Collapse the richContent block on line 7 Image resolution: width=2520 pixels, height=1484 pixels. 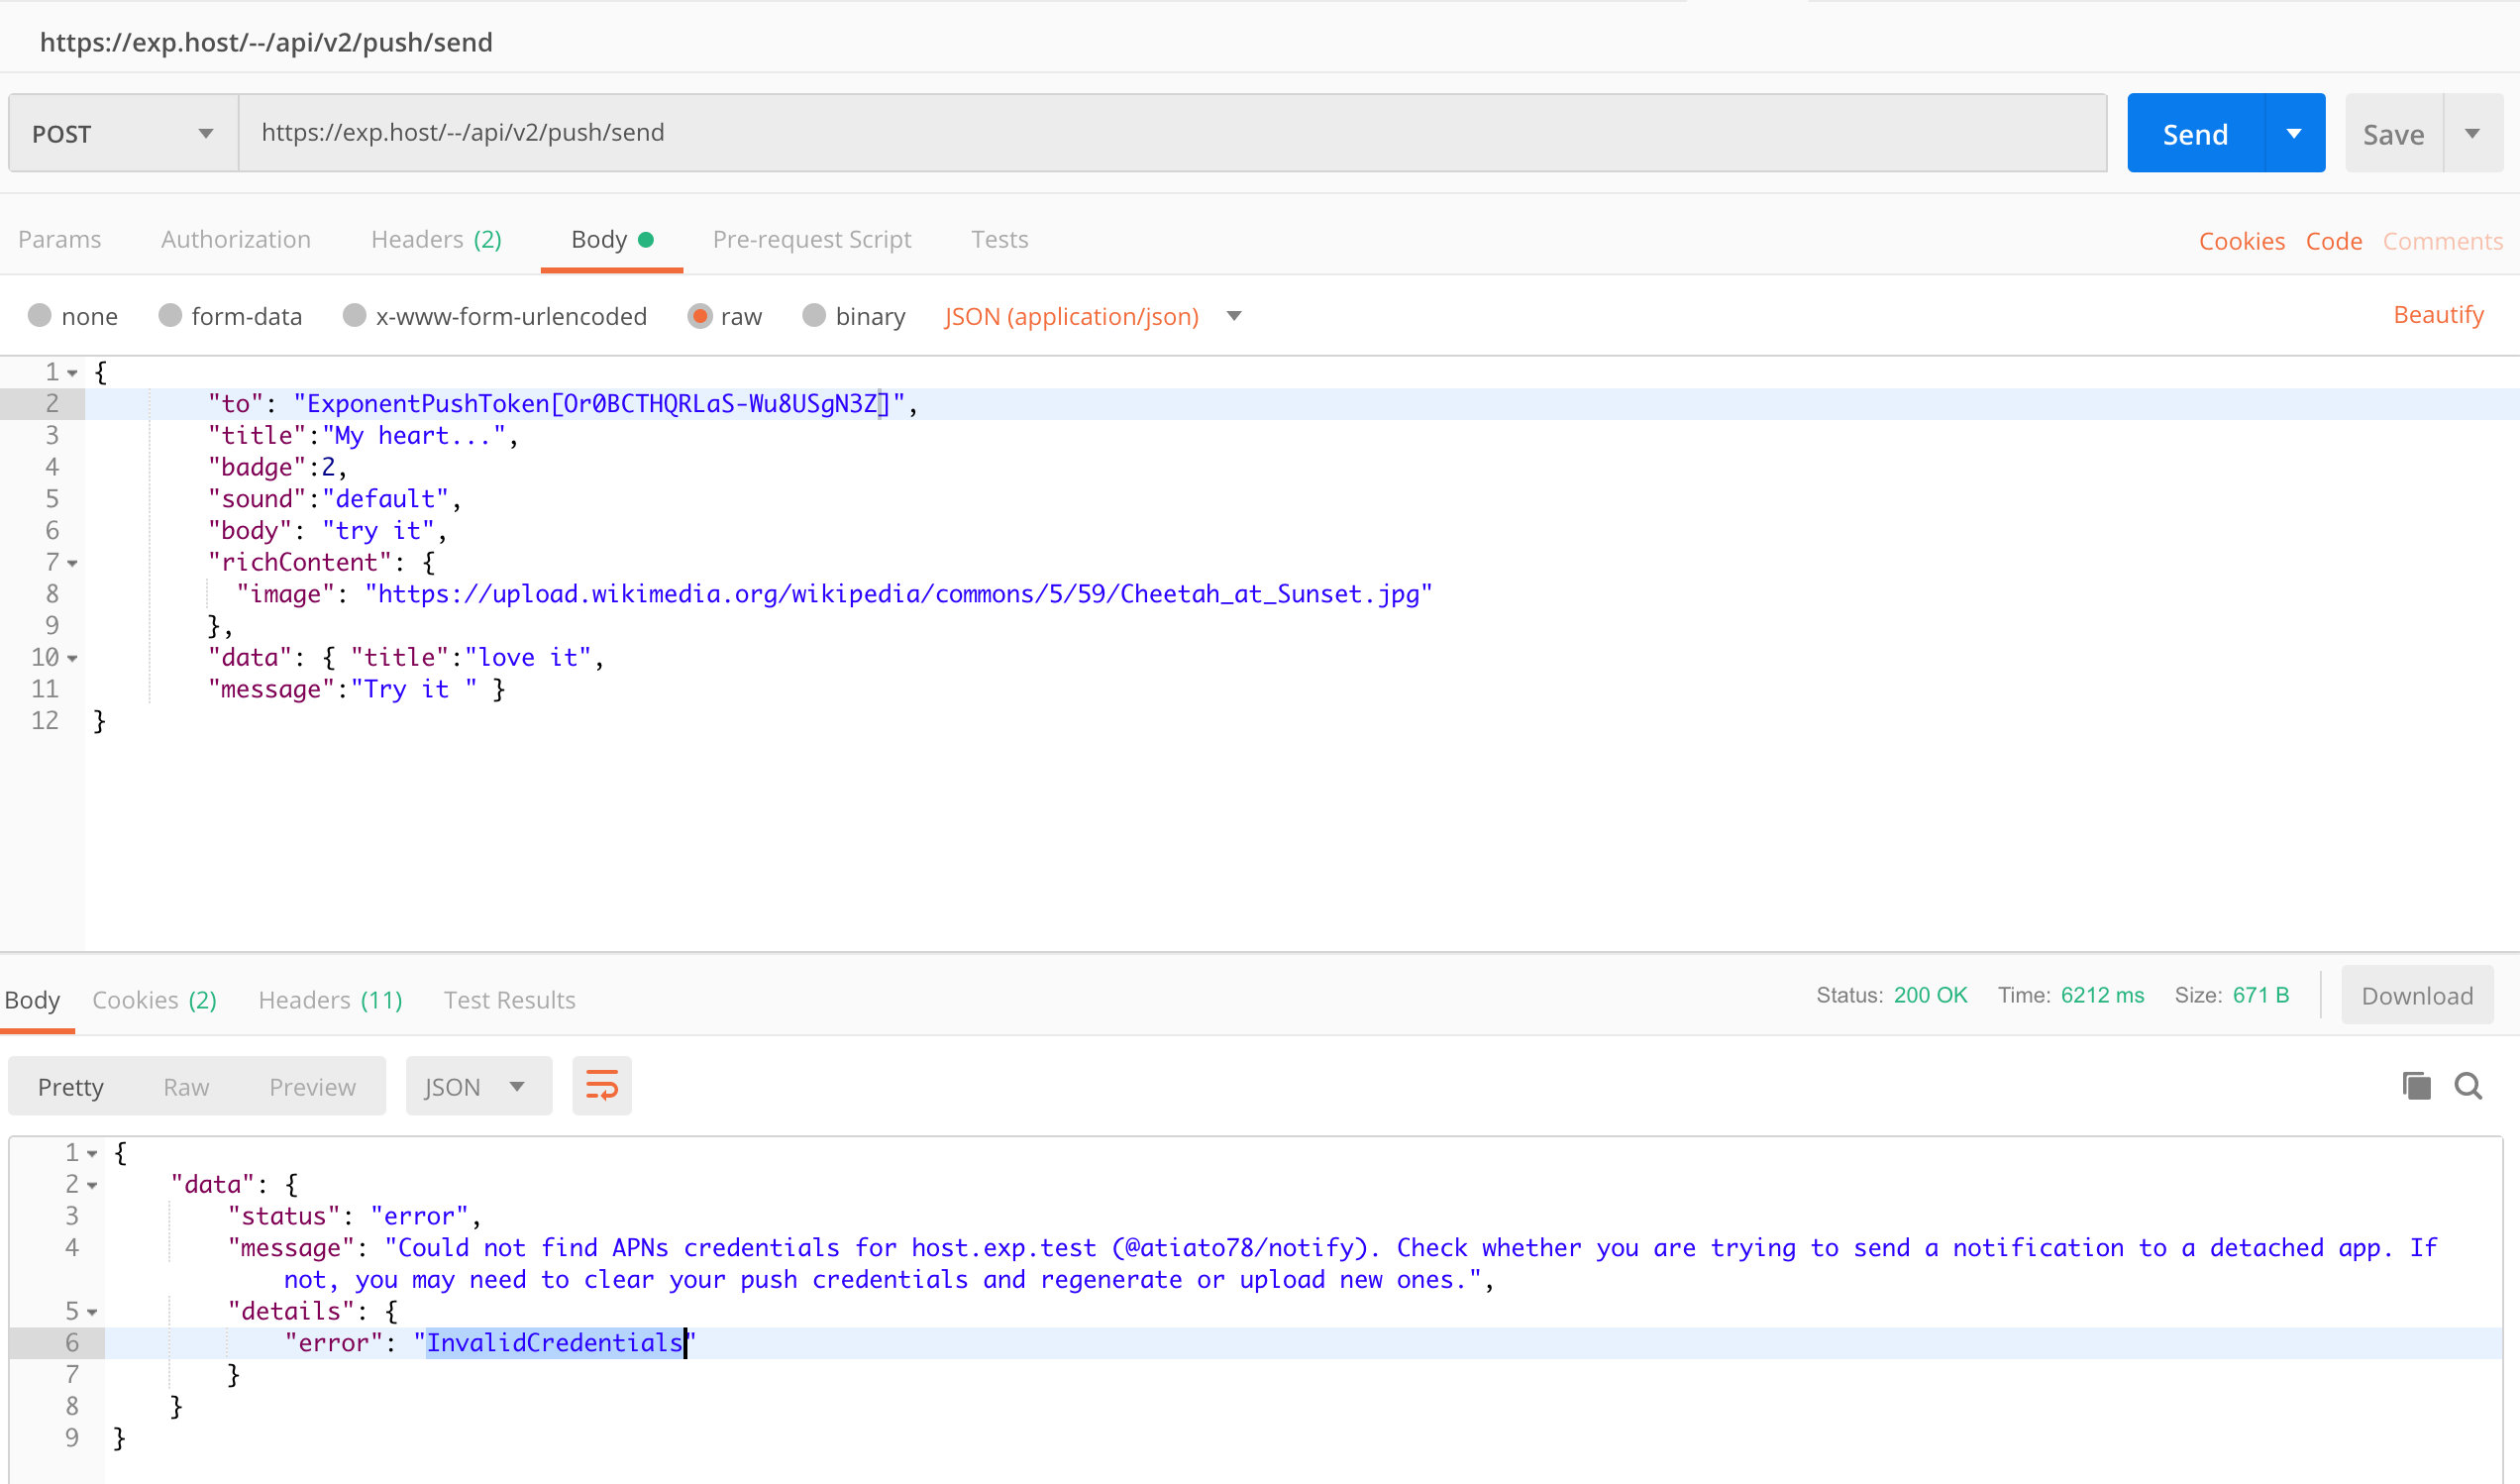pos(71,562)
